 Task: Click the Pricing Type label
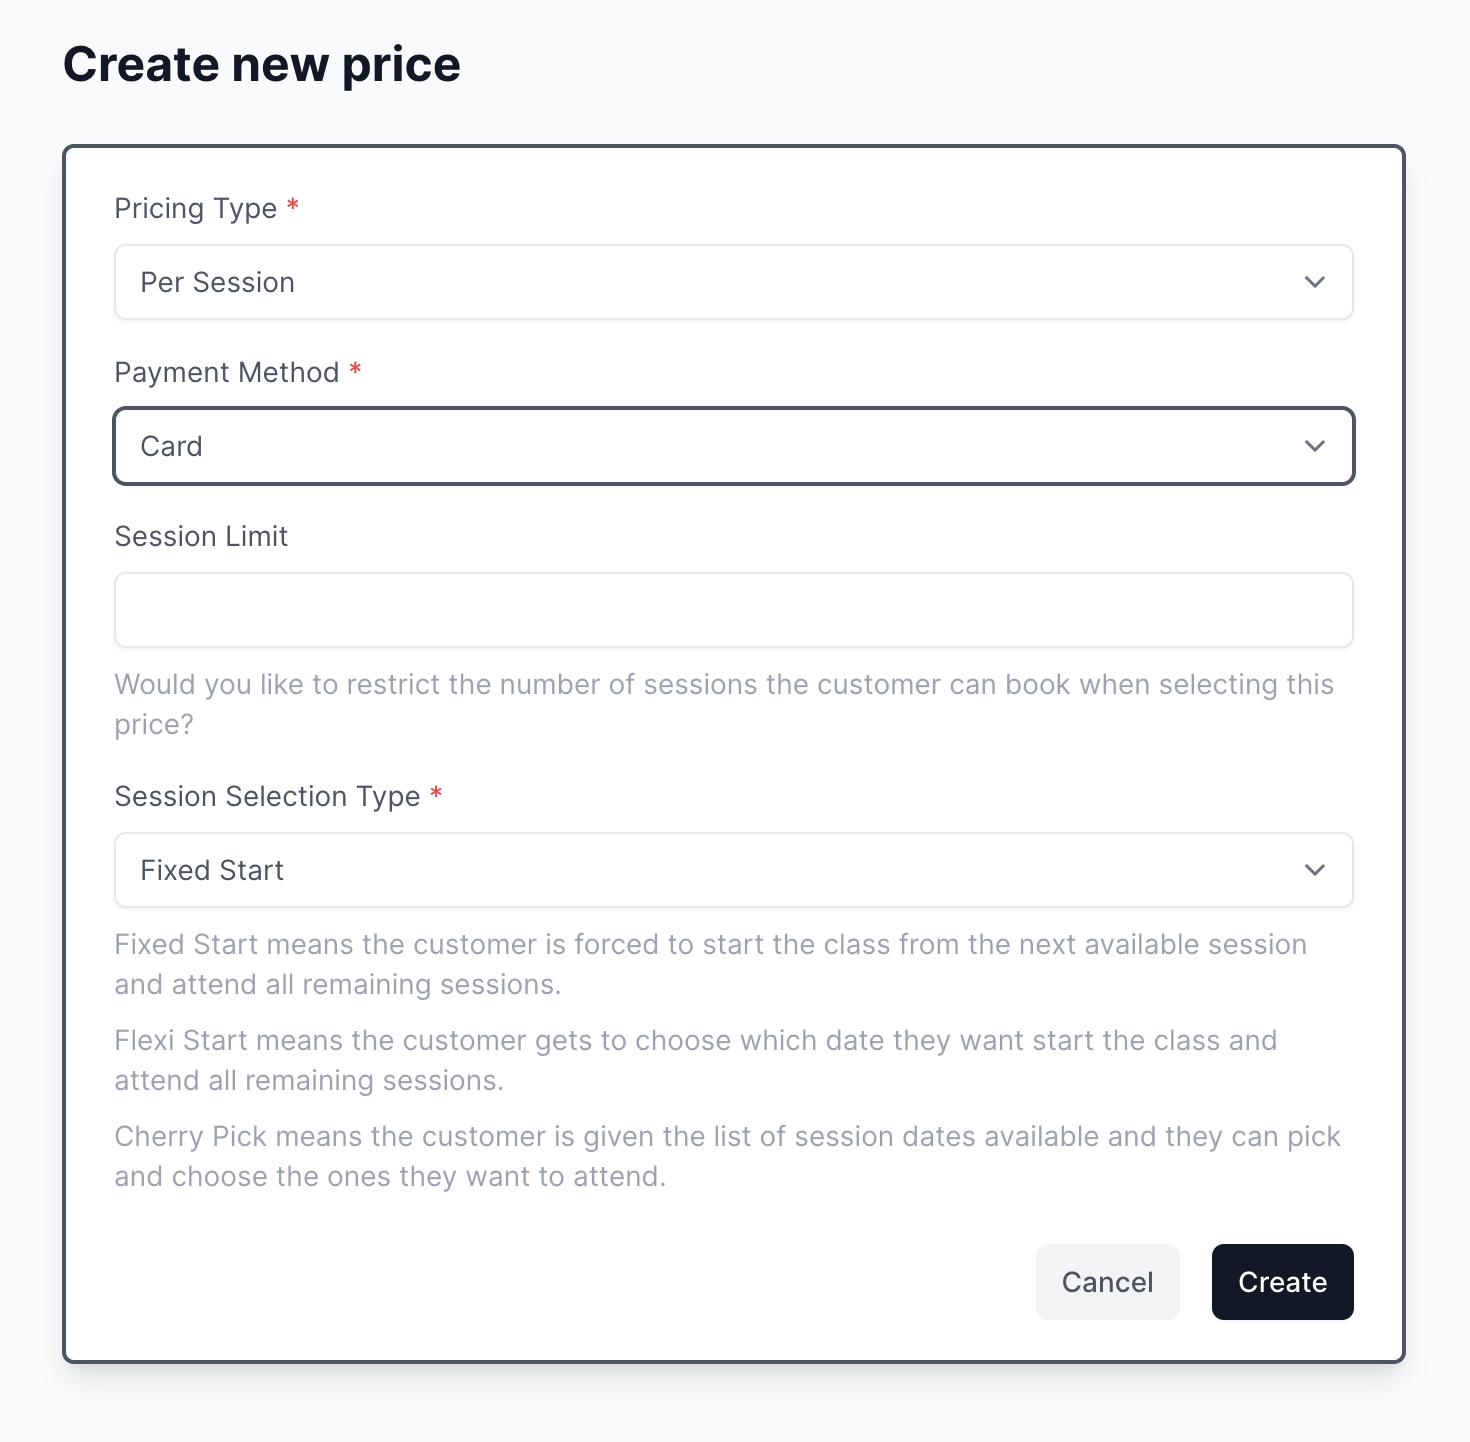coord(196,208)
